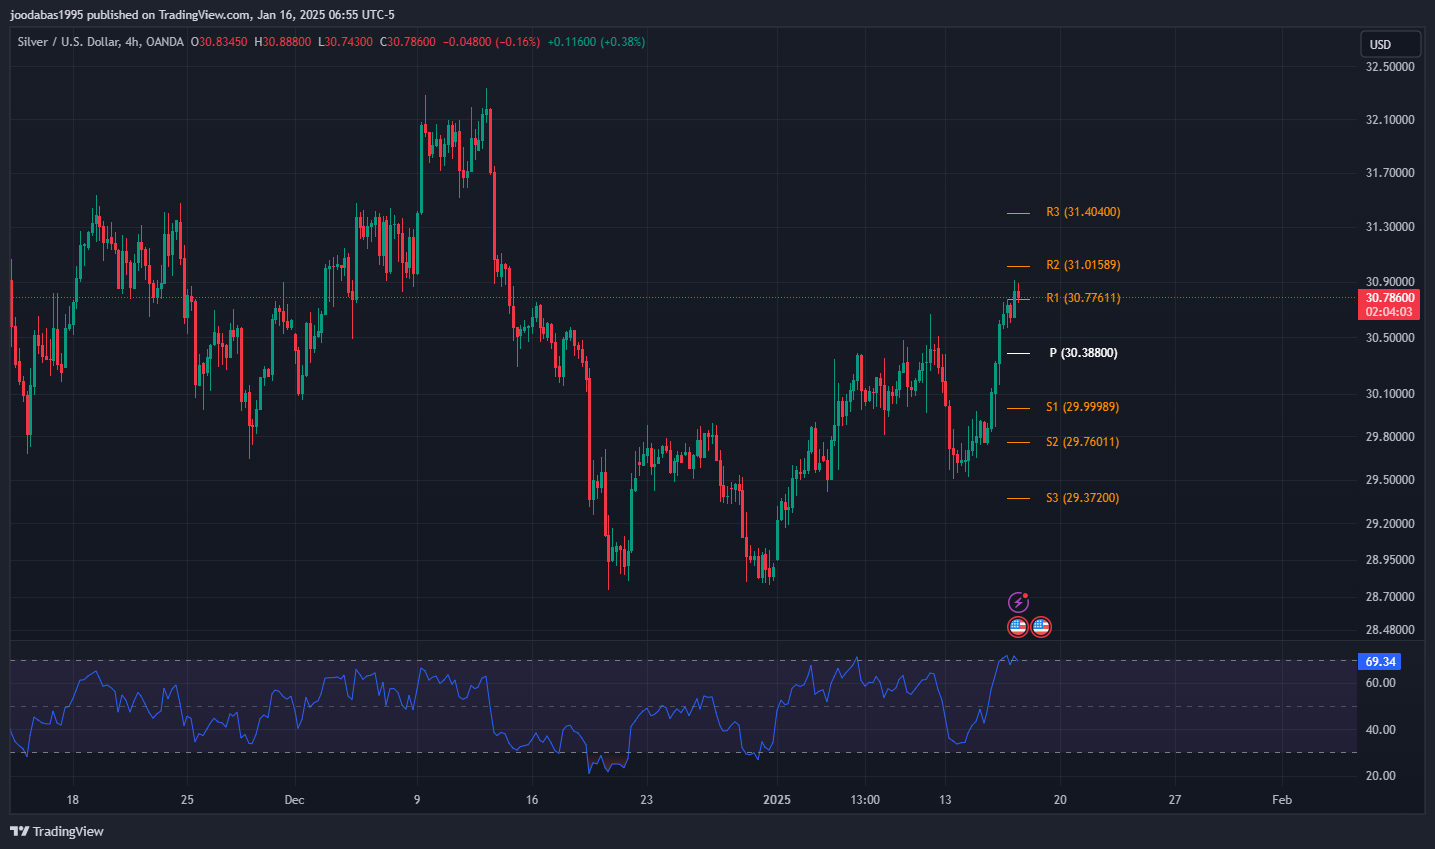Screen dimensions: 1435x849
Task: Click the change value −0.04800 (−0.16%)
Action: point(492,42)
